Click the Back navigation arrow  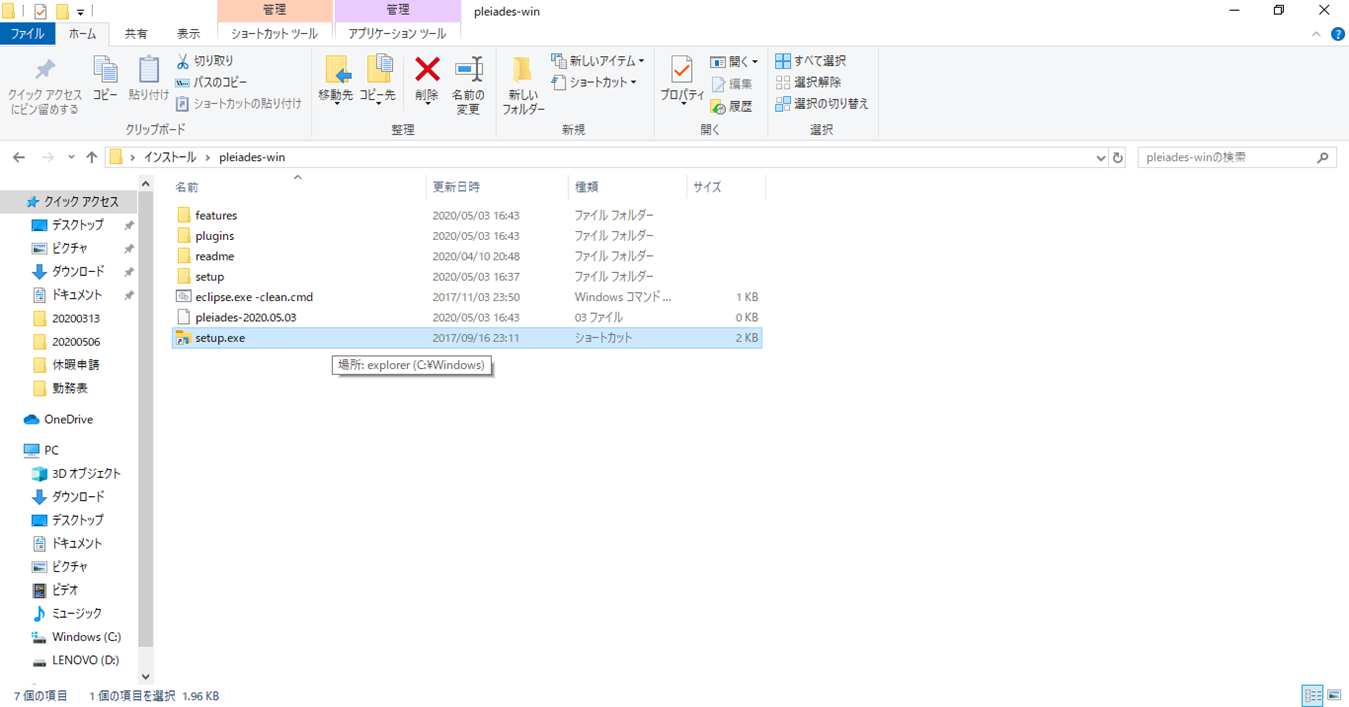[x=19, y=157]
